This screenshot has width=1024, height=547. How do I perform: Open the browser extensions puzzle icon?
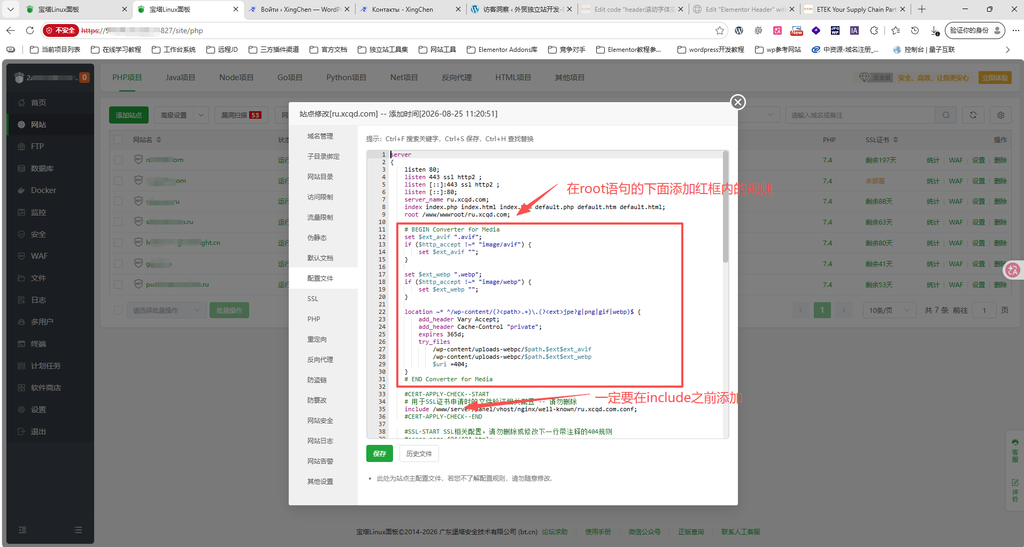coord(874,30)
